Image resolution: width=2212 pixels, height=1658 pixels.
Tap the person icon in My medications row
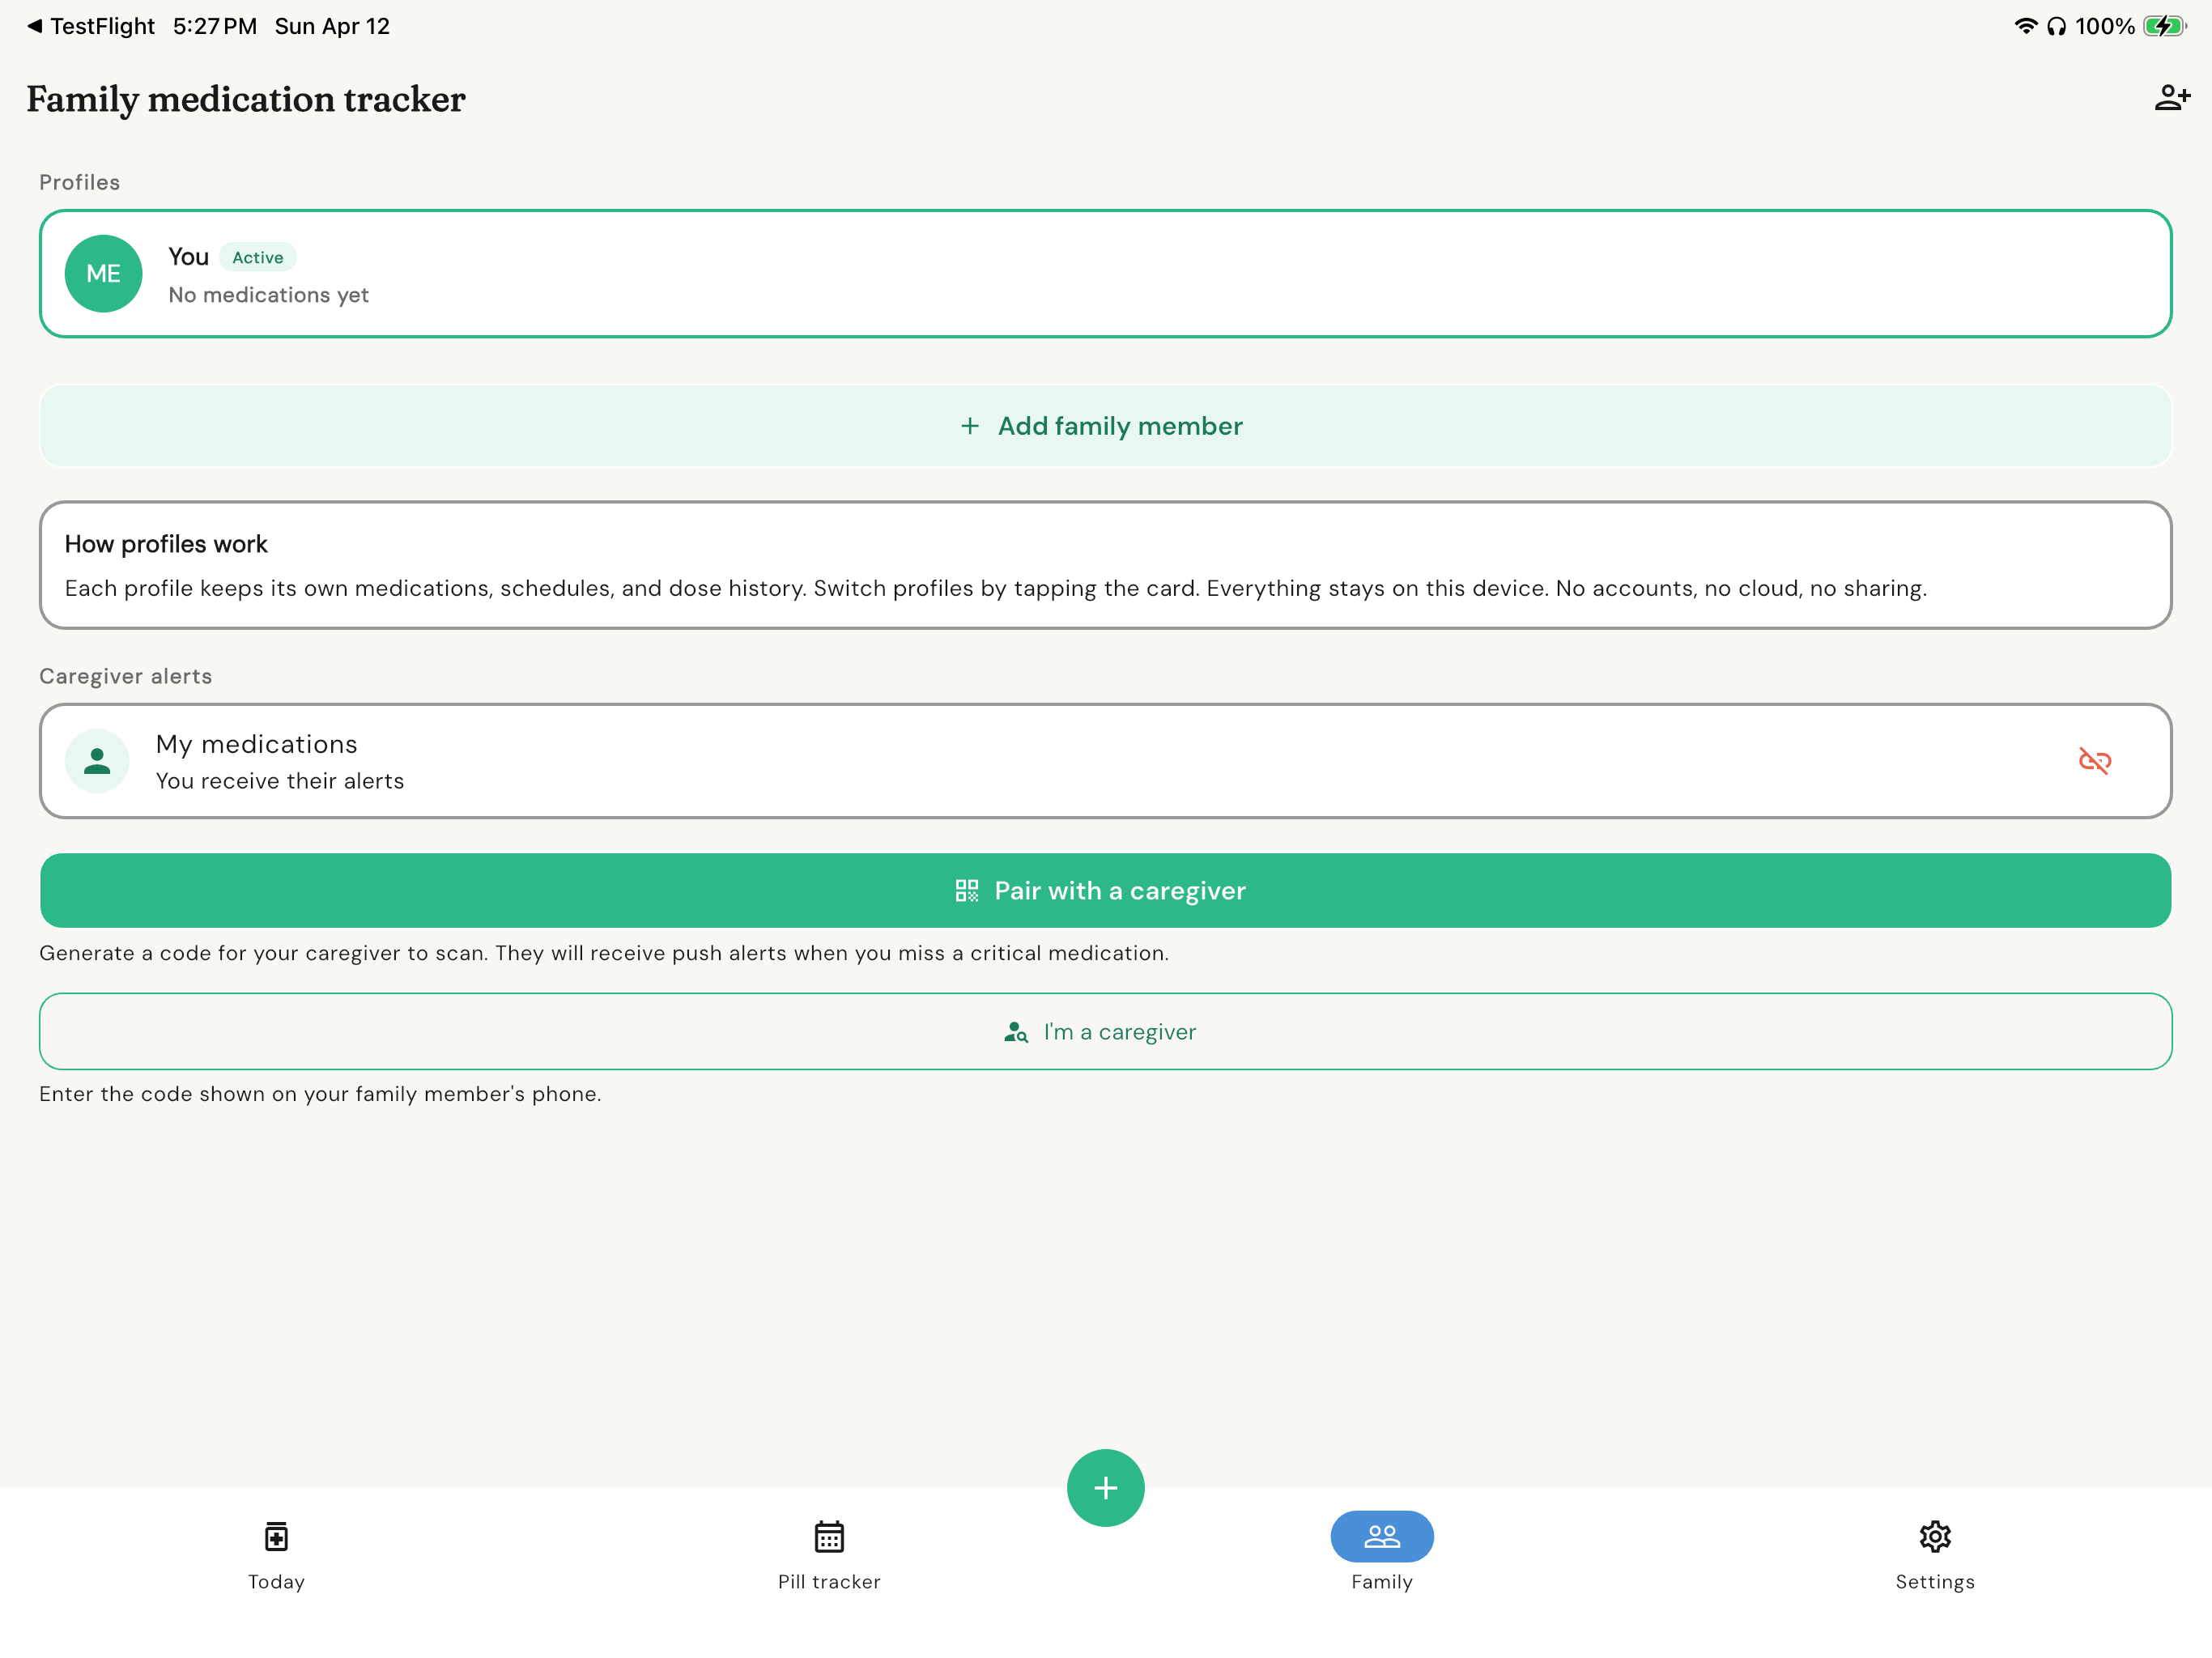pos(97,761)
